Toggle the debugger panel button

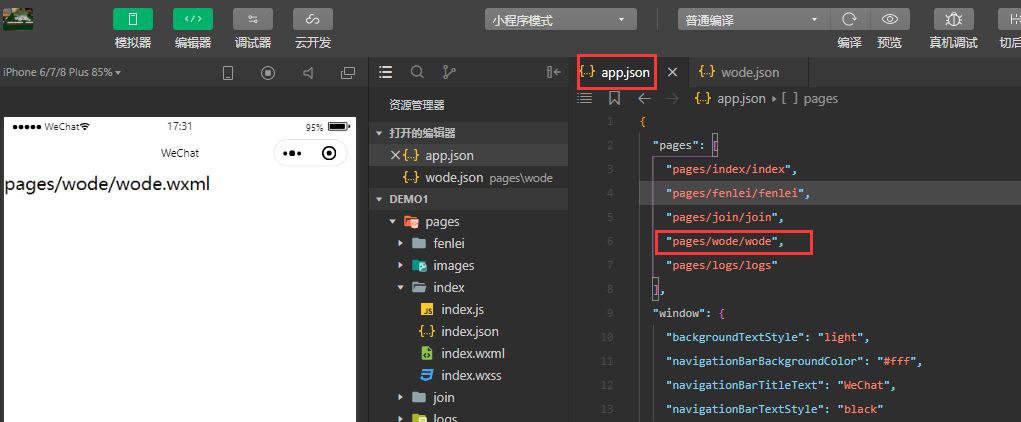(253, 20)
